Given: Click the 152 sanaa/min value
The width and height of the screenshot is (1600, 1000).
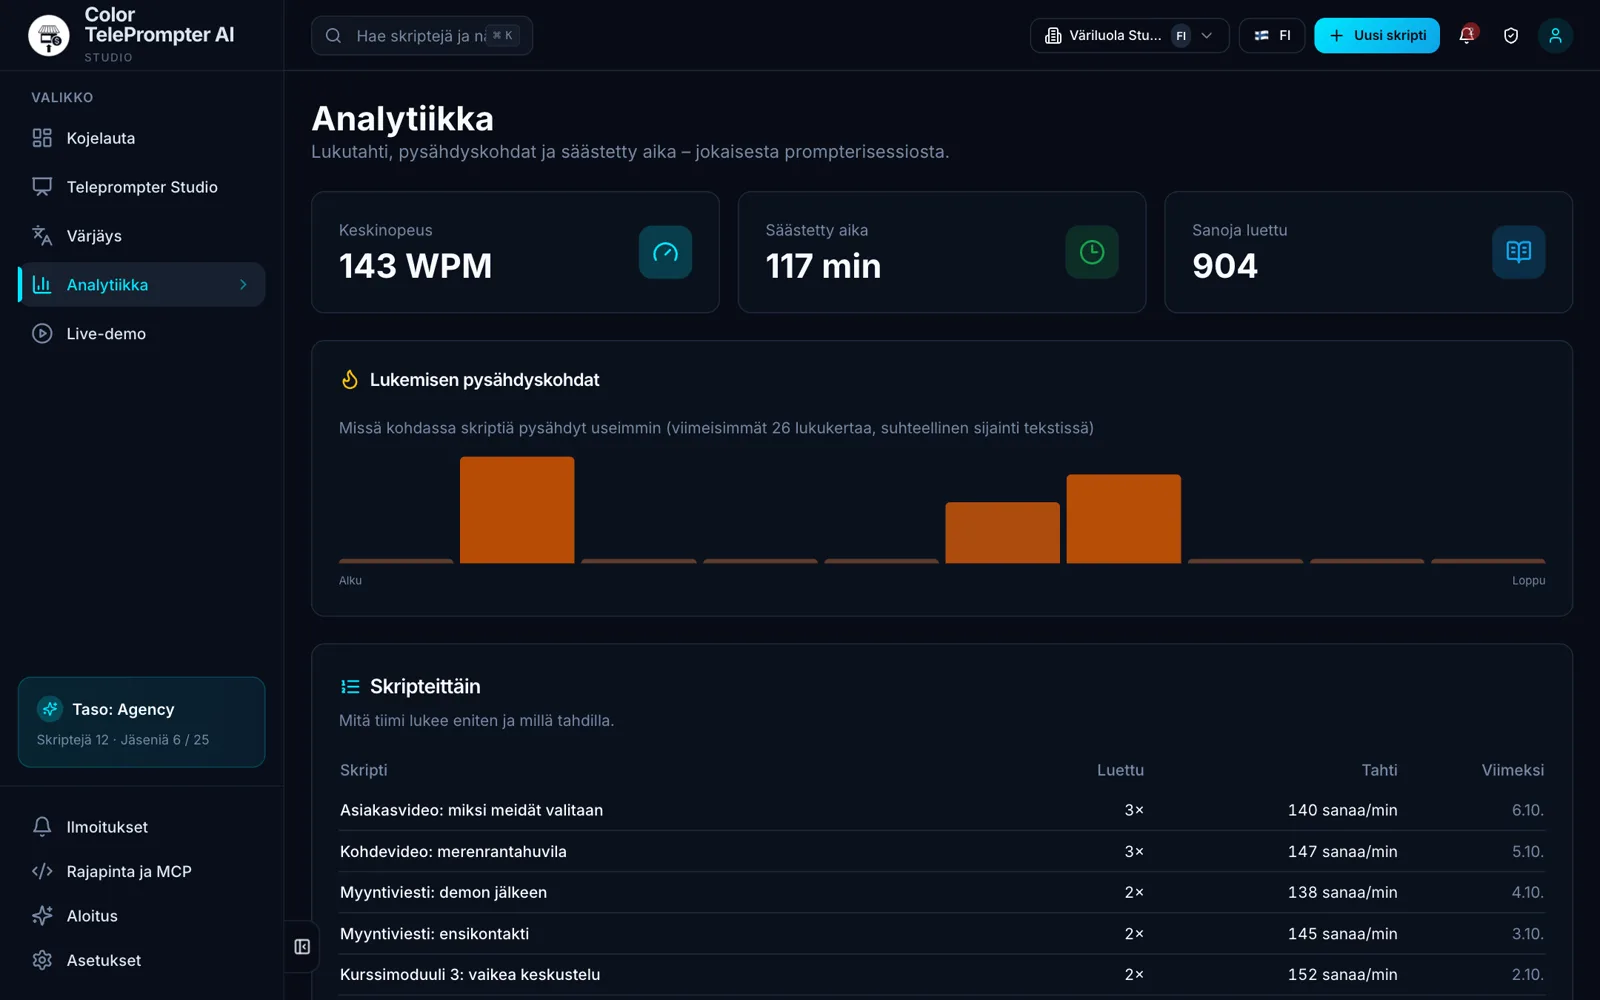Looking at the screenshot, I should click(1343, 975).
